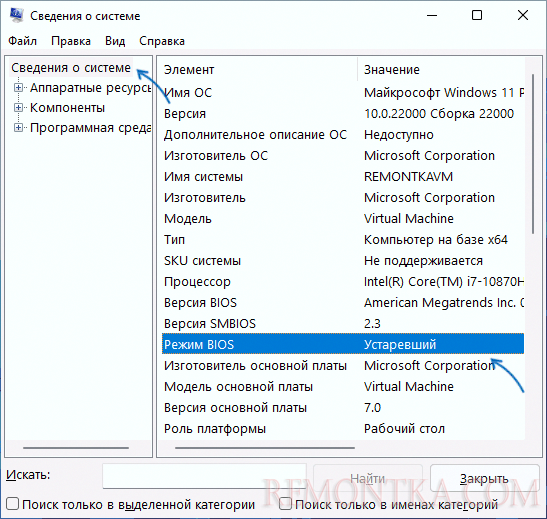
Task: Click the 10.0.22000 Сборка 22000 value
Action: [x=439, y=114]
